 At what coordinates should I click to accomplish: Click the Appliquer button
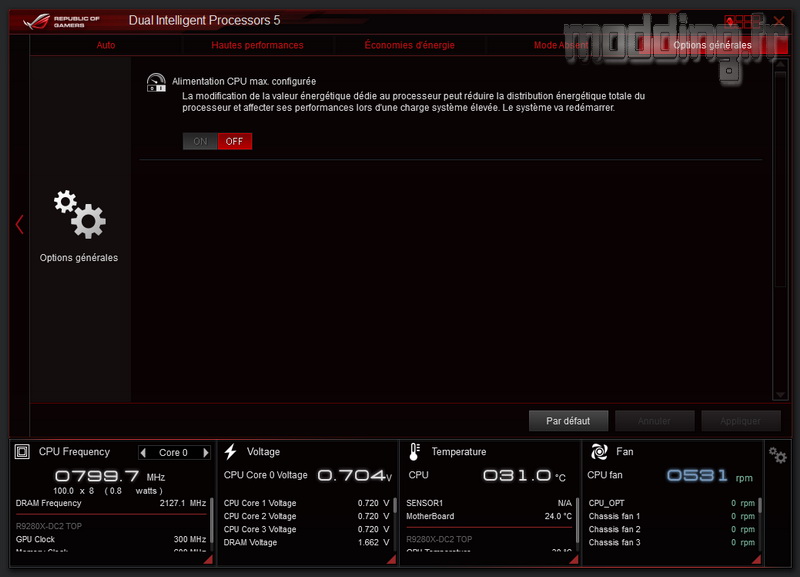click(741, 421)
